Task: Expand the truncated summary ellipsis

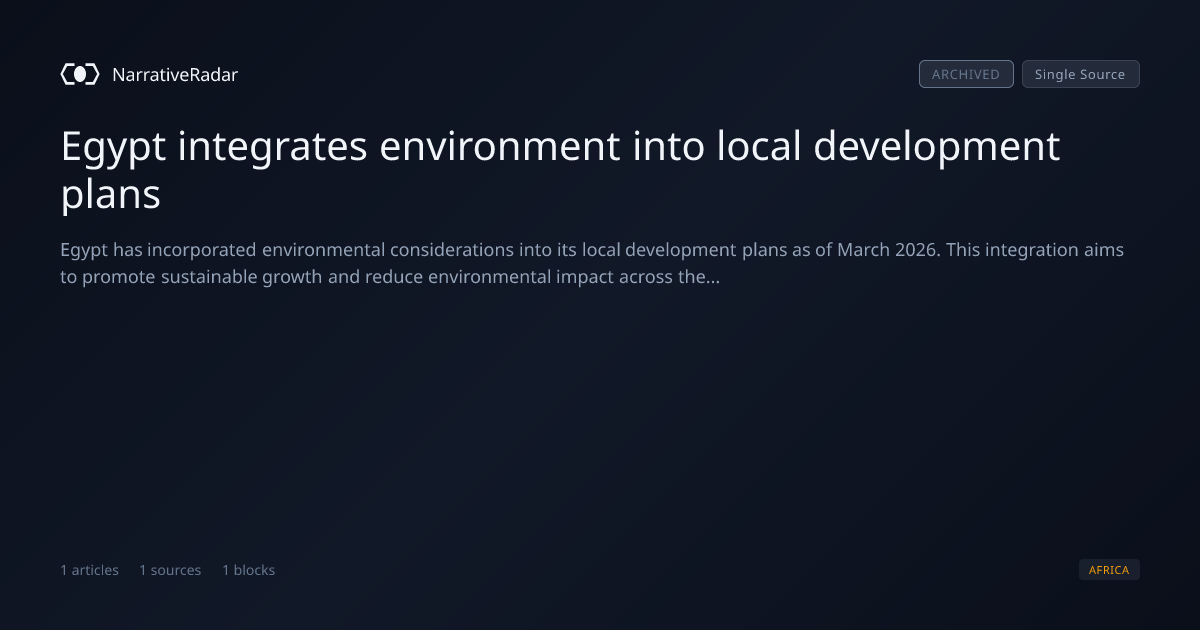Action: pos(713,279)
